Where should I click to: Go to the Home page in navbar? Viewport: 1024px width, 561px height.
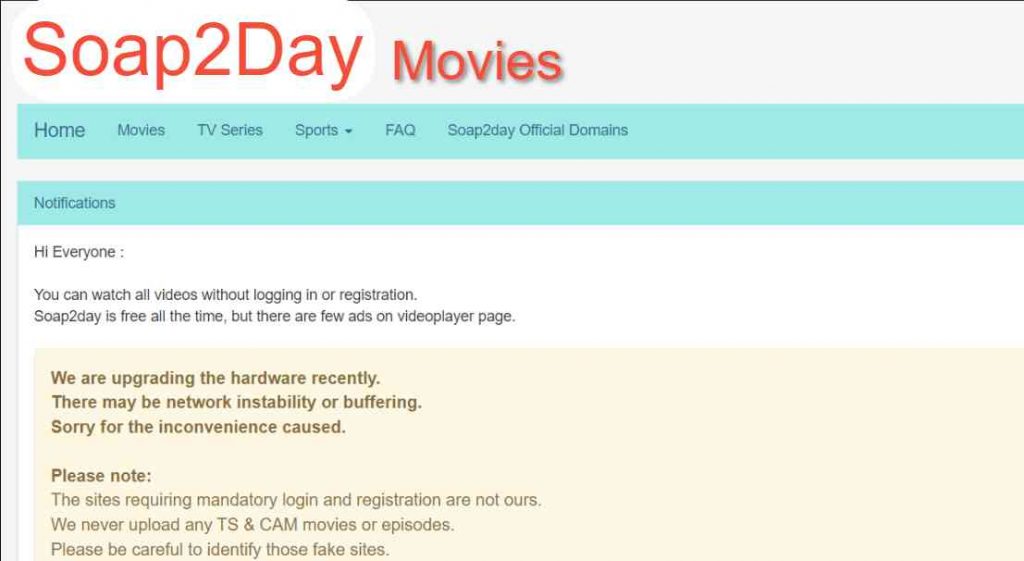point(59,130)
